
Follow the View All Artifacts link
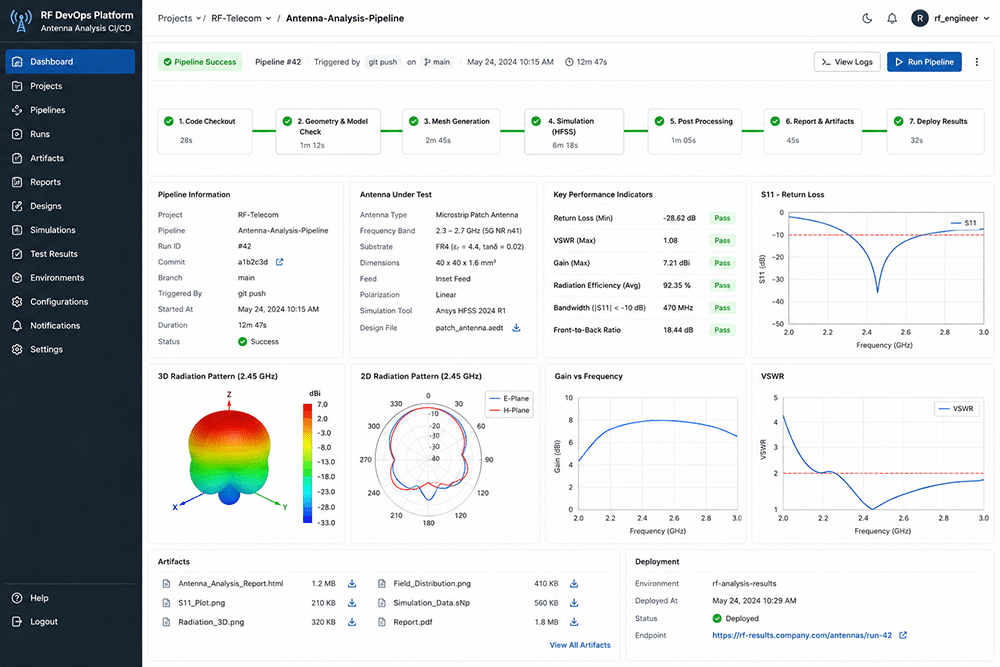(580, 645)
